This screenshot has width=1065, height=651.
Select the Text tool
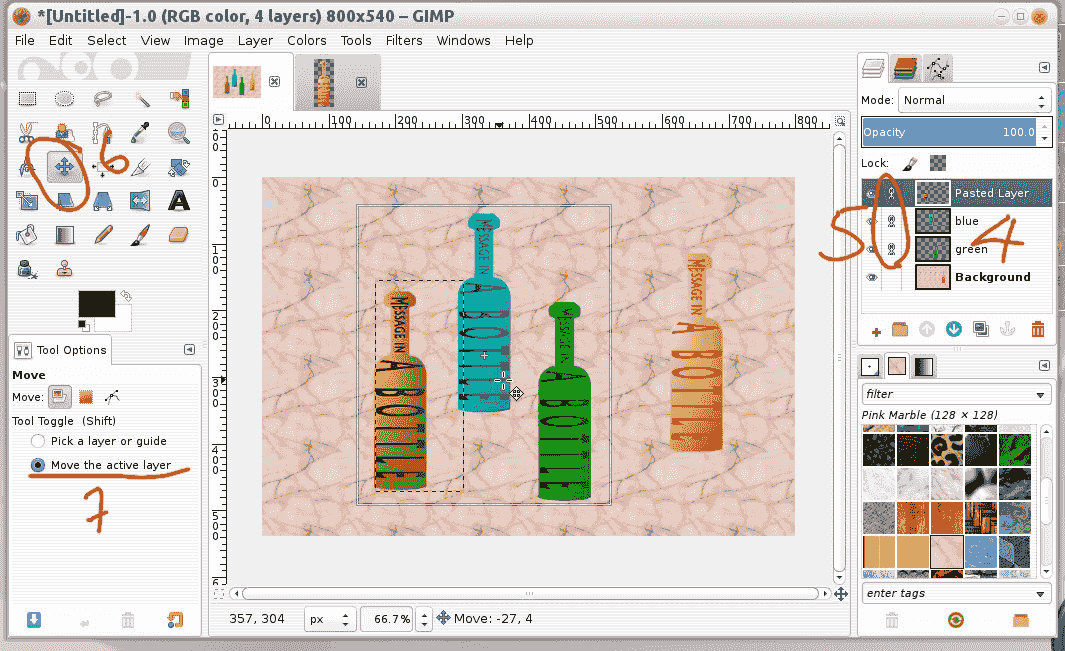[177, 200]
